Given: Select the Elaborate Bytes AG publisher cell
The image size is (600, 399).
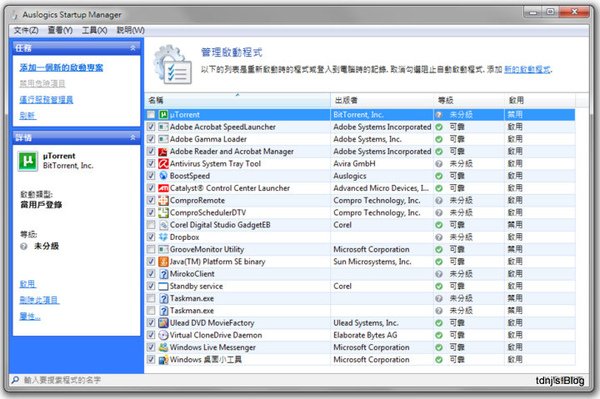Looking at the screenshot, I should point(382,335).
